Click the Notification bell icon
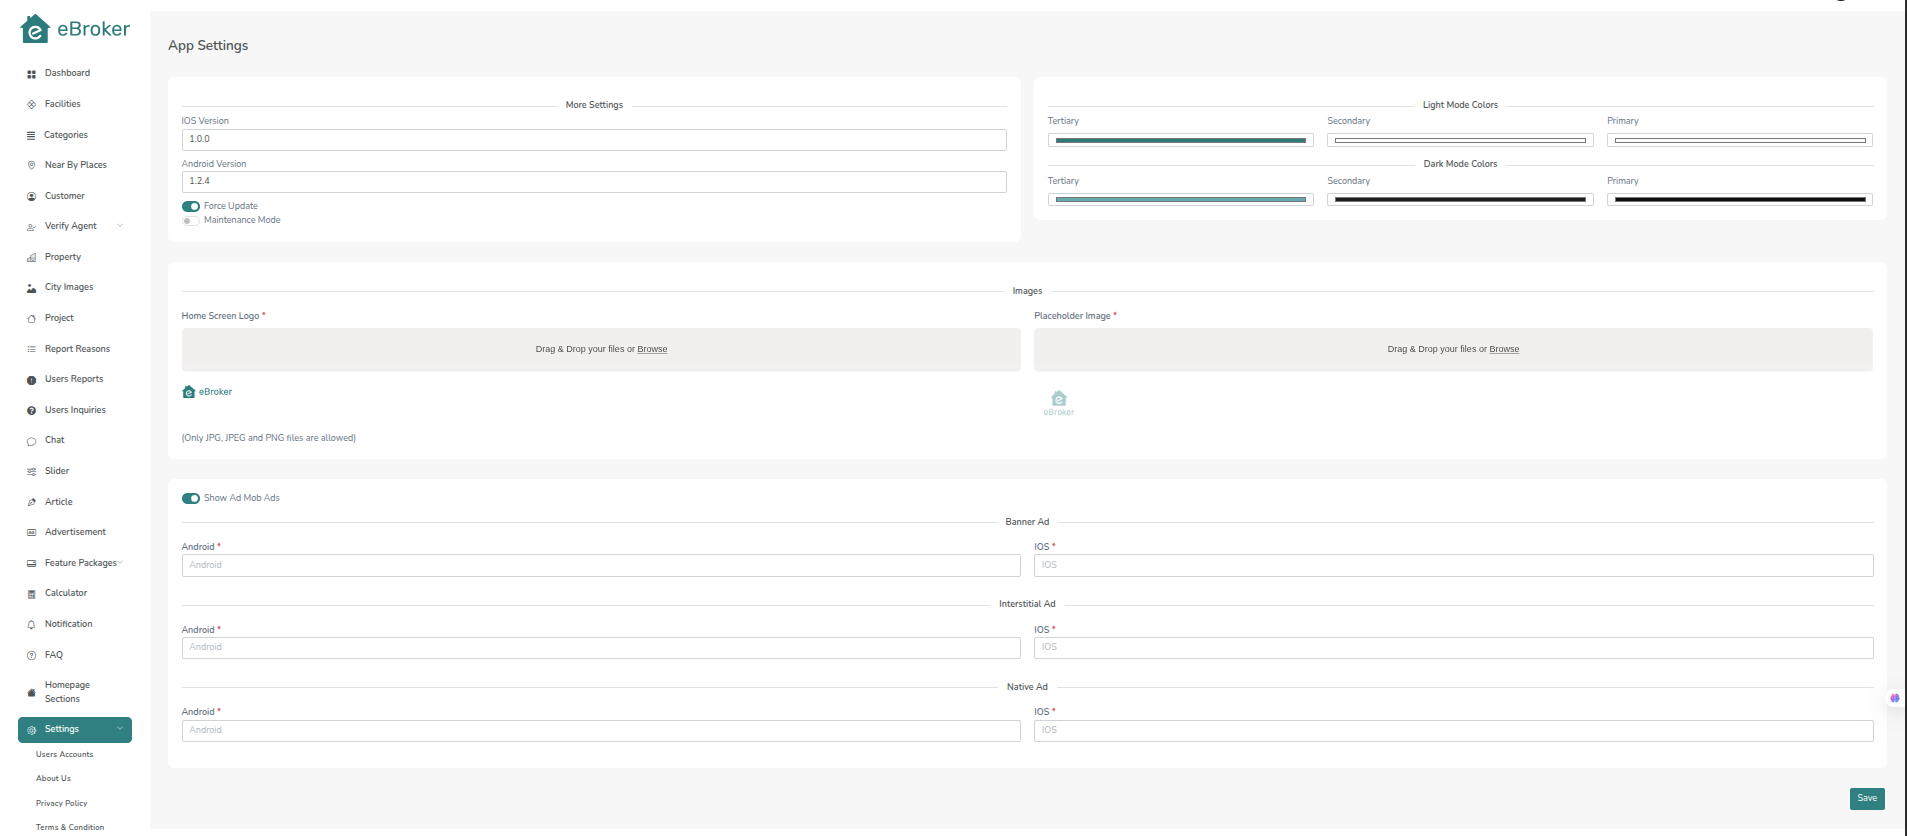This screenshot has height=836, width=1907. (x=31, y=625)
